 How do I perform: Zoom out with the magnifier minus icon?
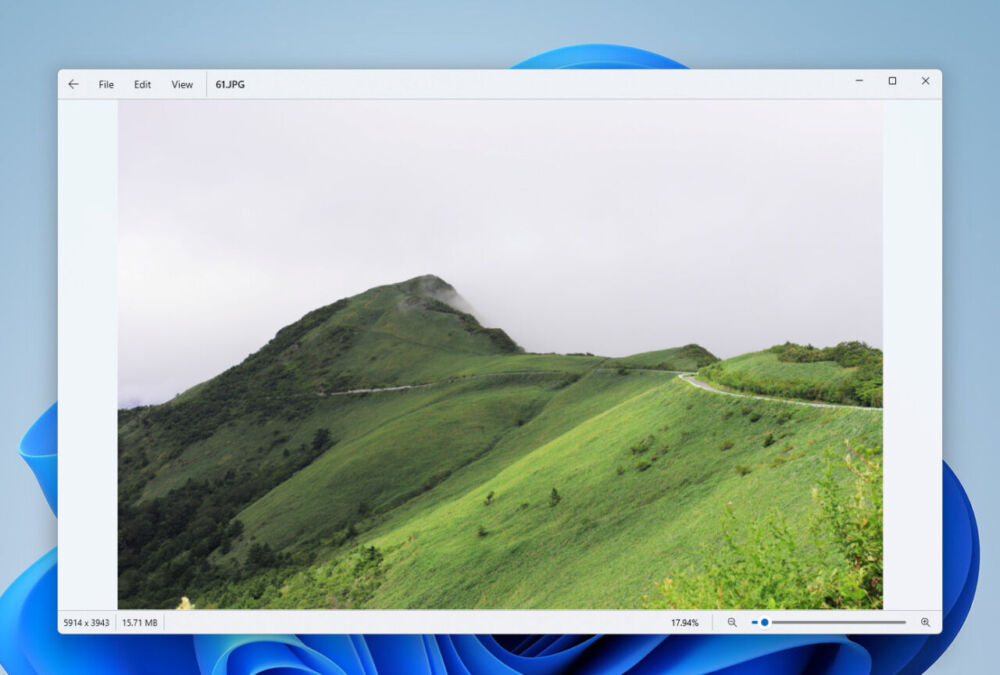(734, 622)
